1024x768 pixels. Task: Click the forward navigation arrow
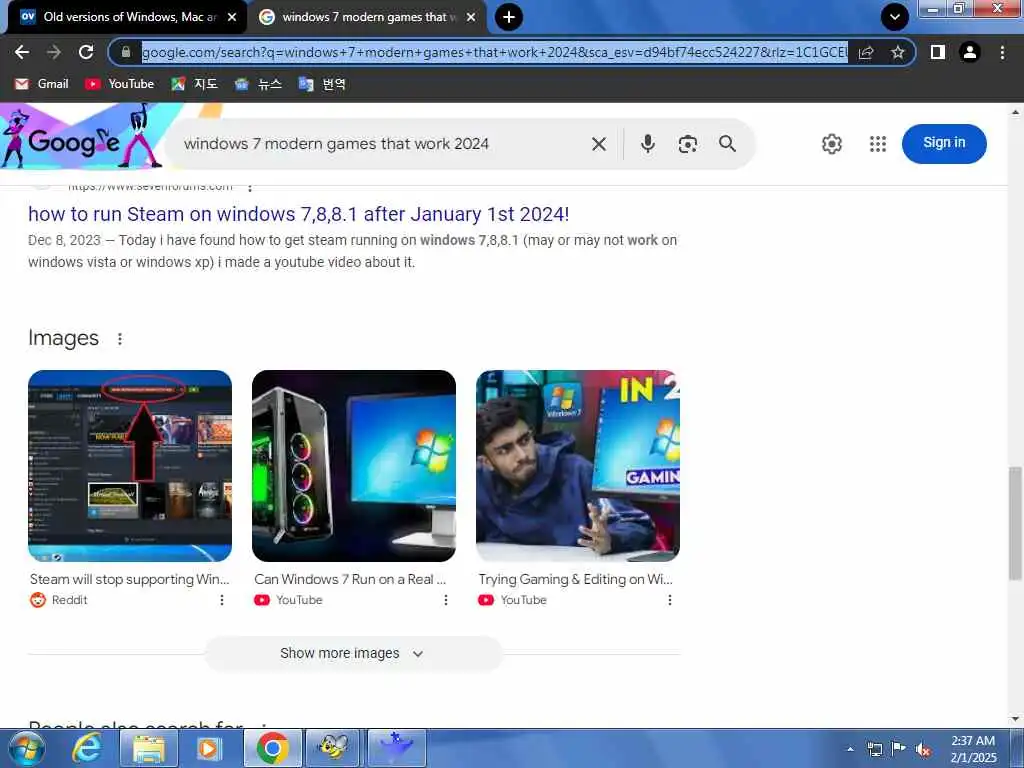click(54, 52)
